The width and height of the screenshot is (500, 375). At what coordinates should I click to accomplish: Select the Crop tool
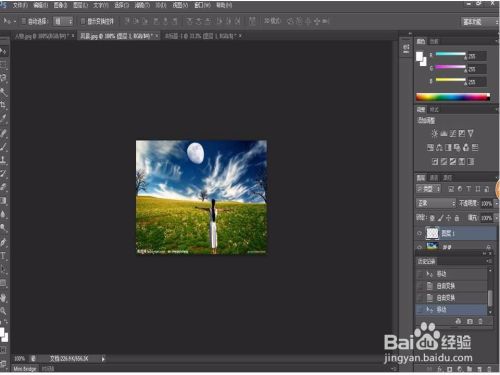(x=3, y=105)
